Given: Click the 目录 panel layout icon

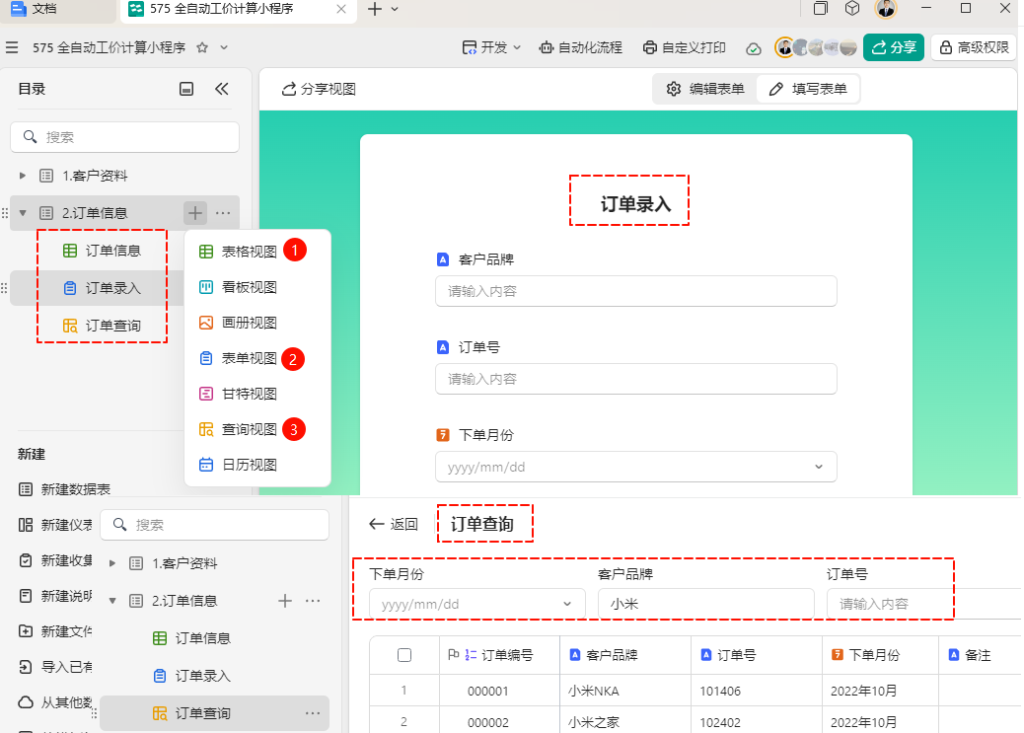Looking at the screenshot, I should tap(187, 89).
